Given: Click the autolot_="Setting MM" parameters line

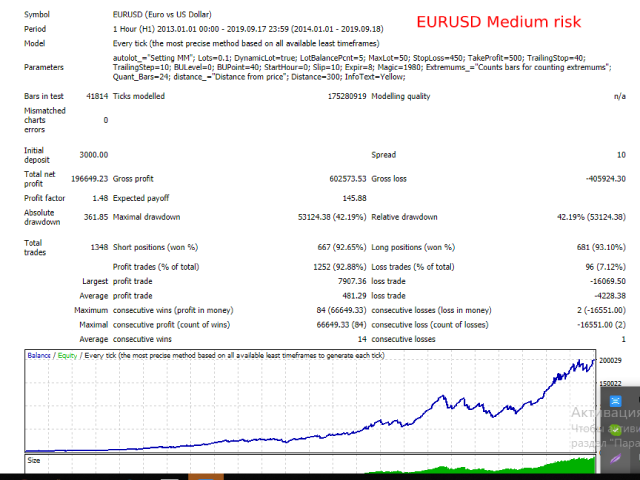Looking at the screenshot, I should 349,58.
